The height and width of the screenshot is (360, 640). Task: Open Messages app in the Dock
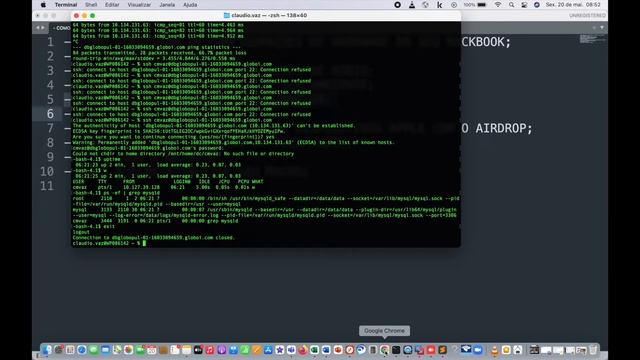(93, 350)
